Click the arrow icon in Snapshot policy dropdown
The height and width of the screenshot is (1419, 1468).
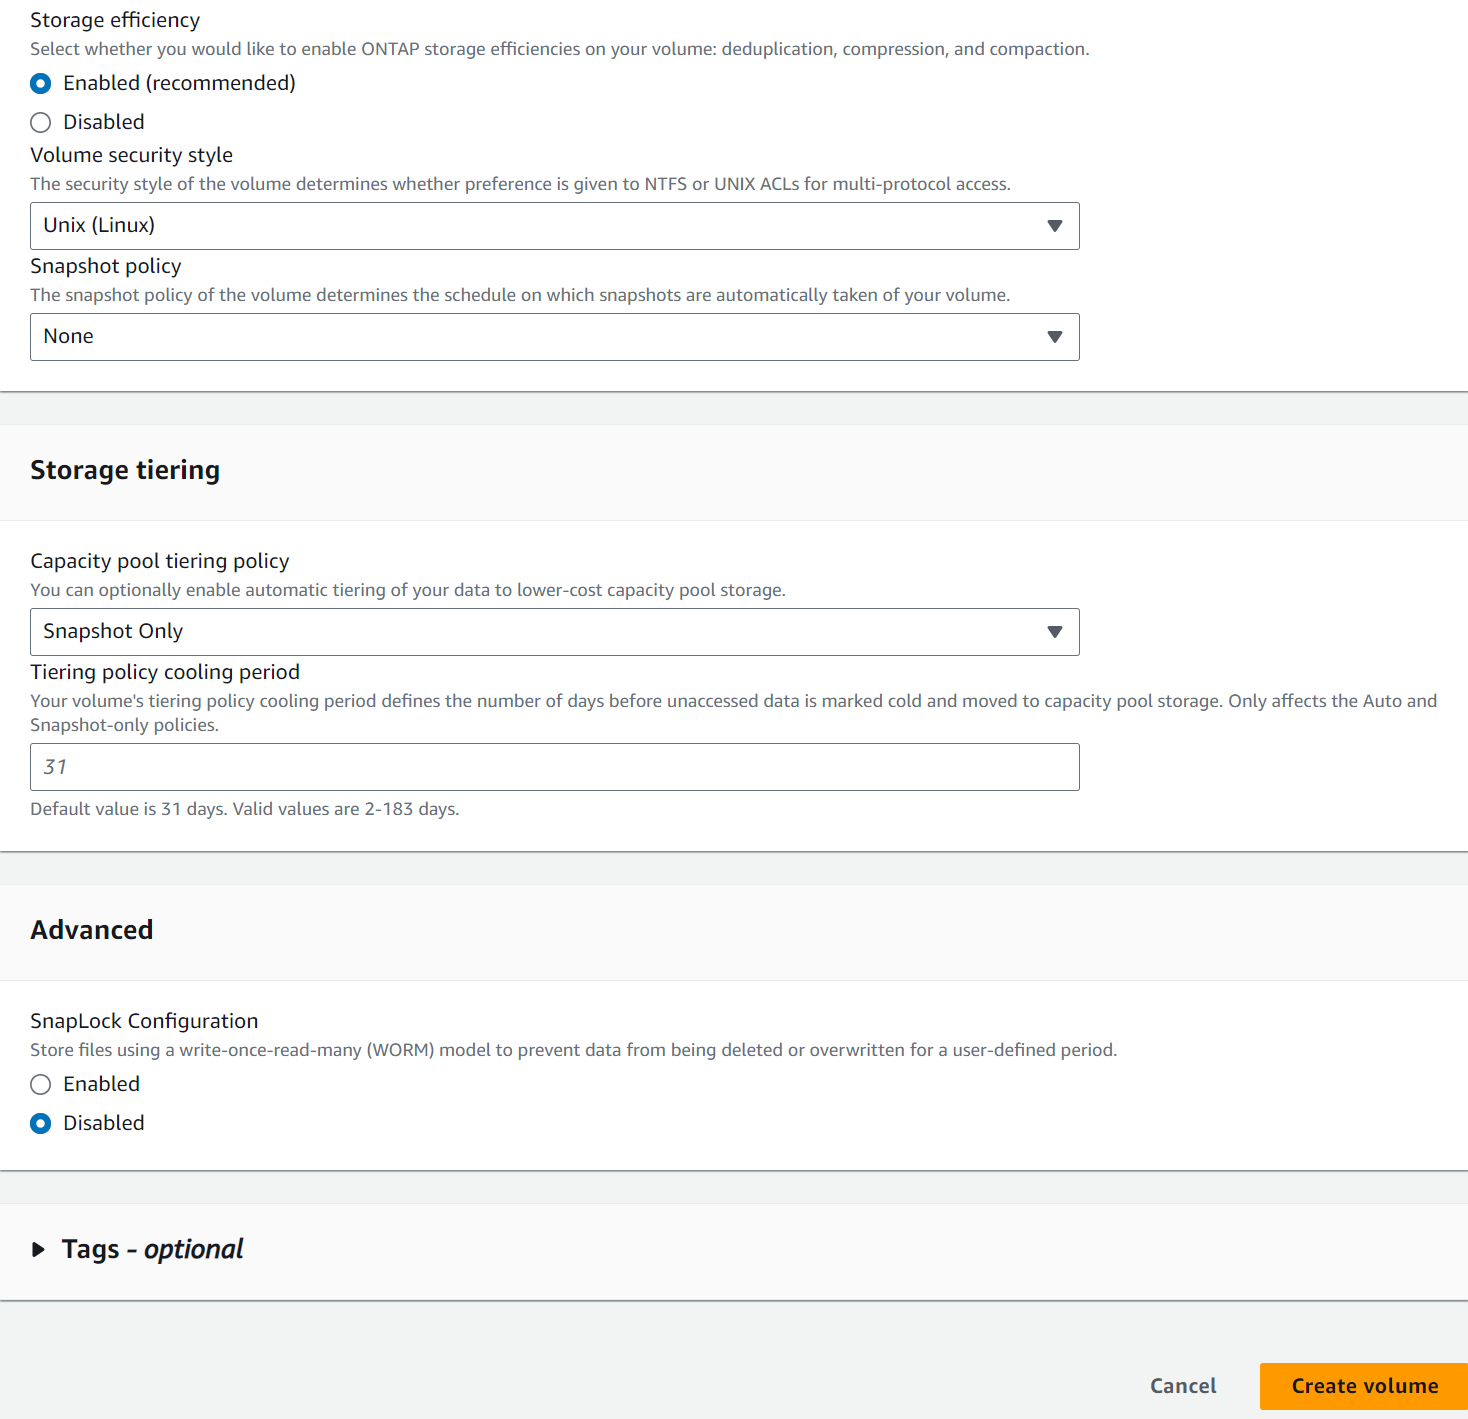(x=1054, y=337)
